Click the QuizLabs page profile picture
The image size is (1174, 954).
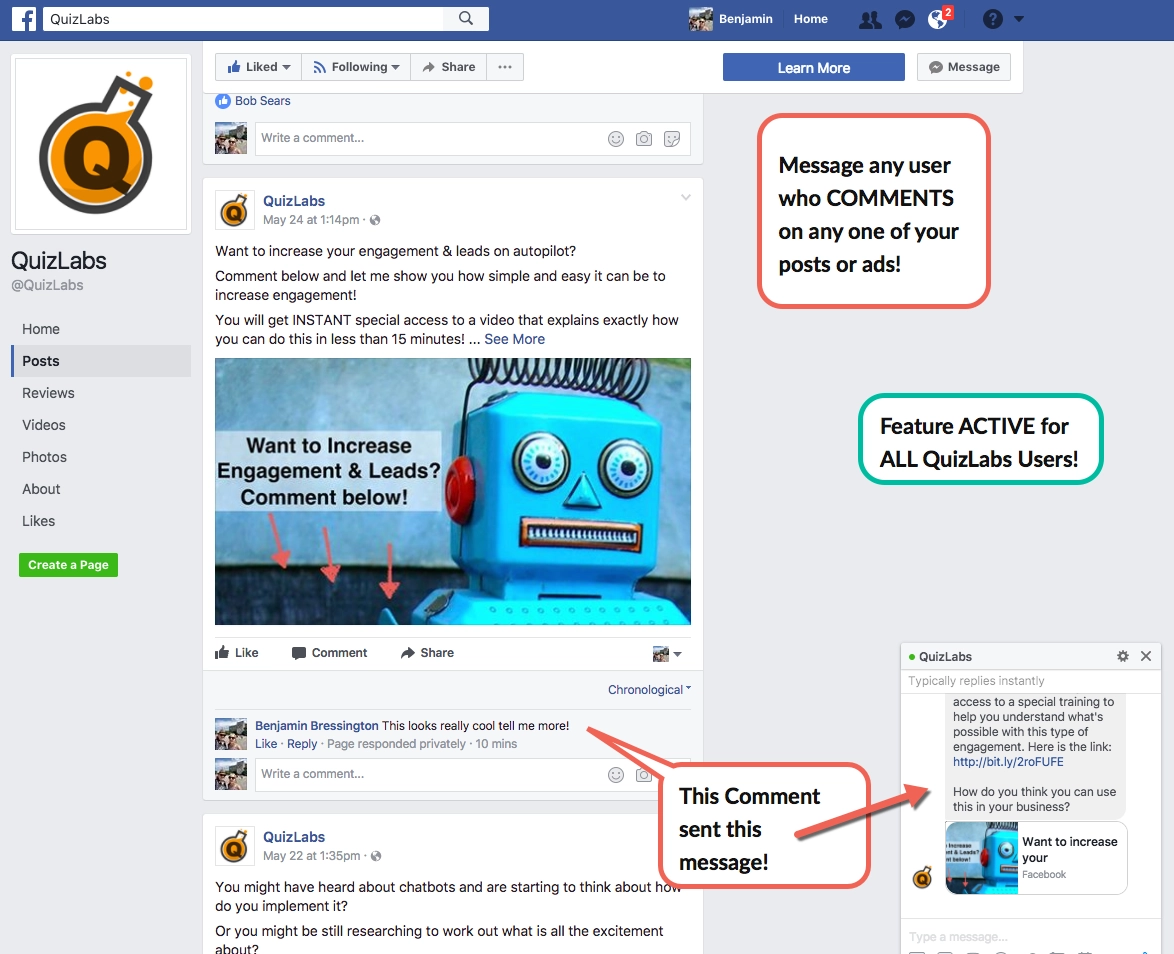[100, 144]
